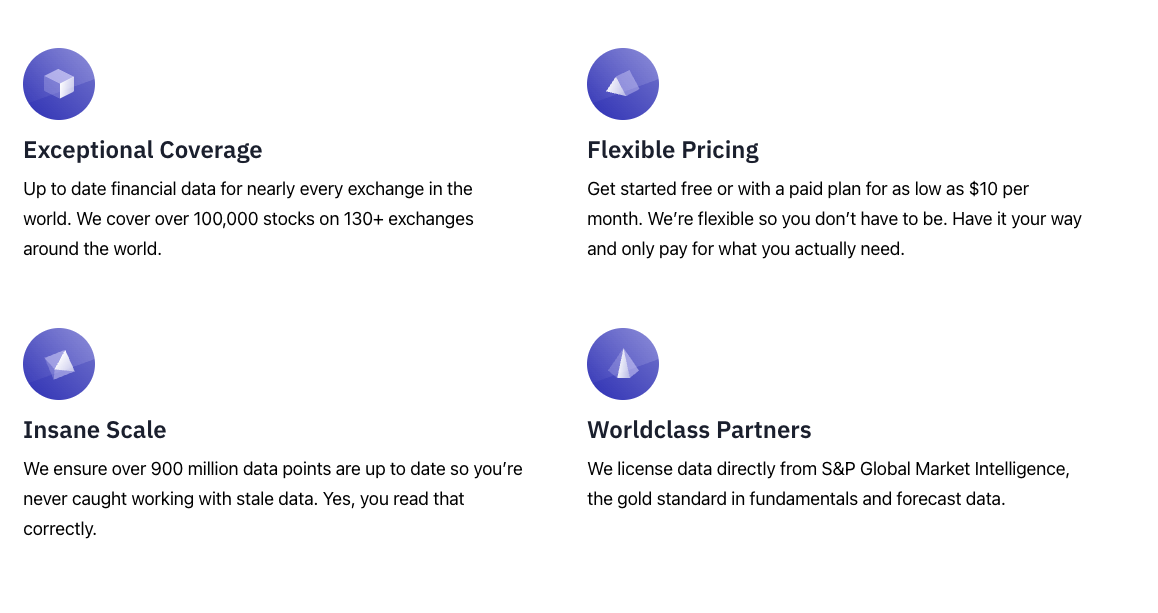
Task: Click the paragraph about S&P Global Market Intelligence
Action: coord(829,484)
